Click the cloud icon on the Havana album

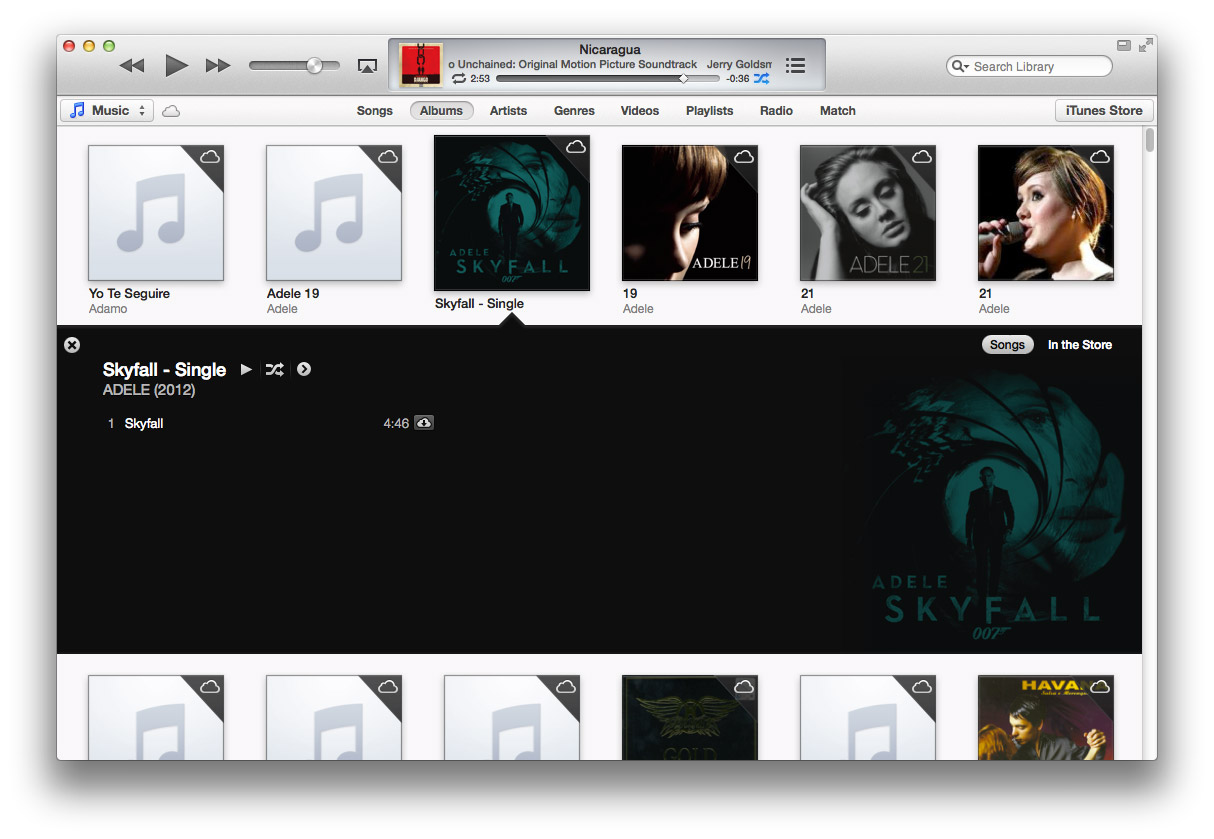tap(1100, 687)
